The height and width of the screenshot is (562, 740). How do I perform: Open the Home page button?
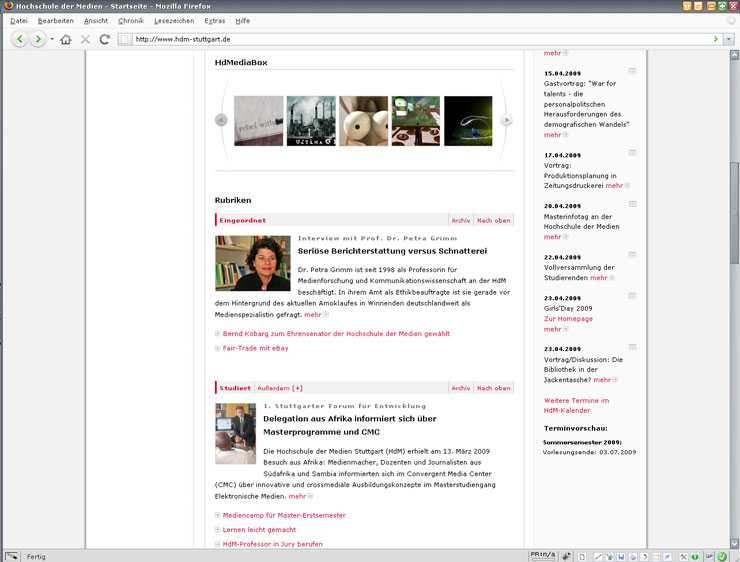click(66, 39)
